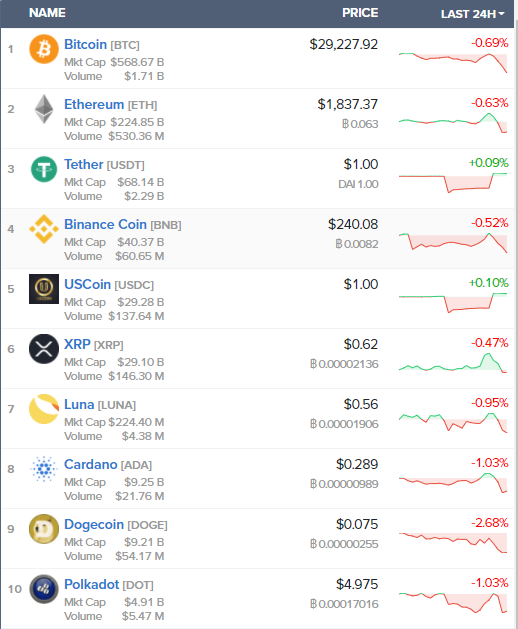Screen dimensions: 518x629
Task: Click the XRP 24h sparkline chart
Action: 453,363
